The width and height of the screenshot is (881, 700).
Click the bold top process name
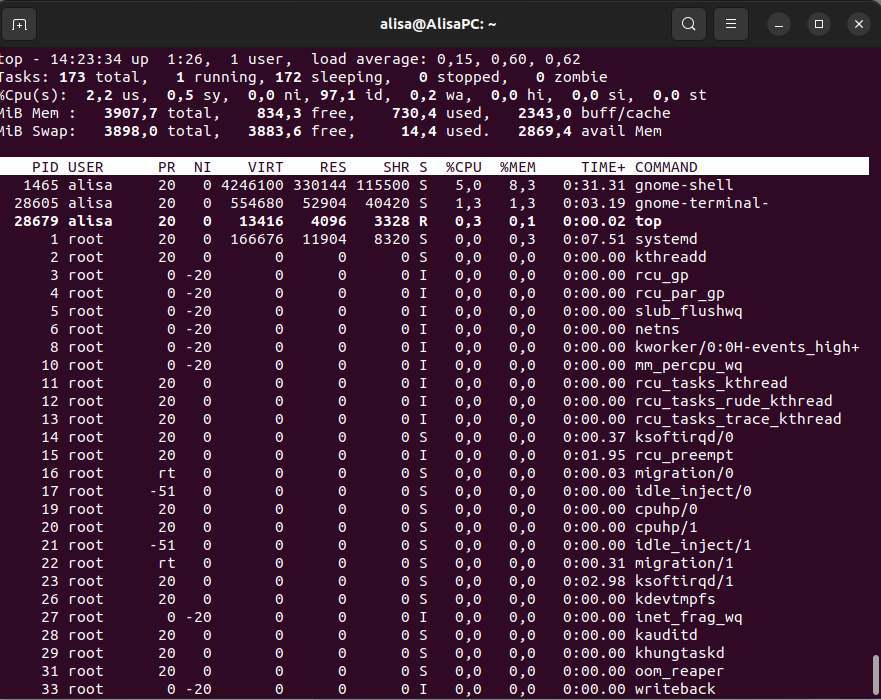648,221
